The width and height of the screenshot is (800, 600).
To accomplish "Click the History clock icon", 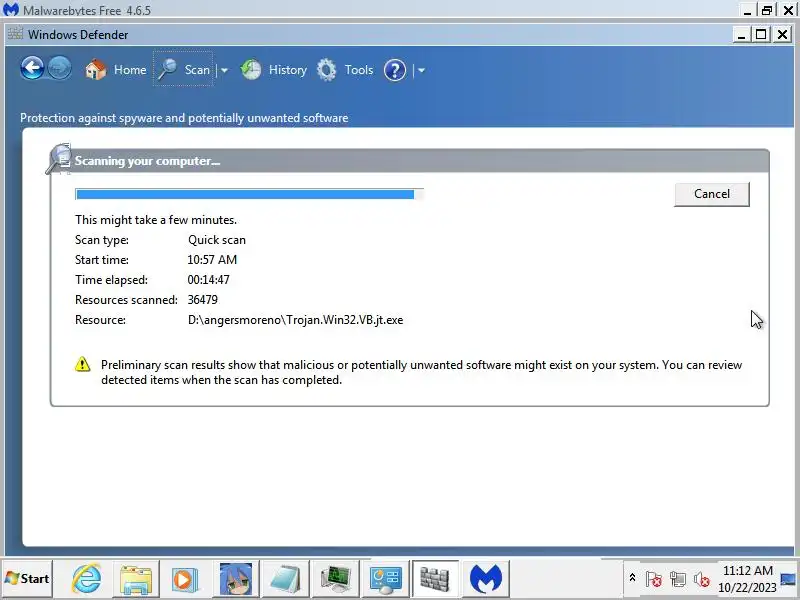I will pyautogui.click(x=251, y=69).
